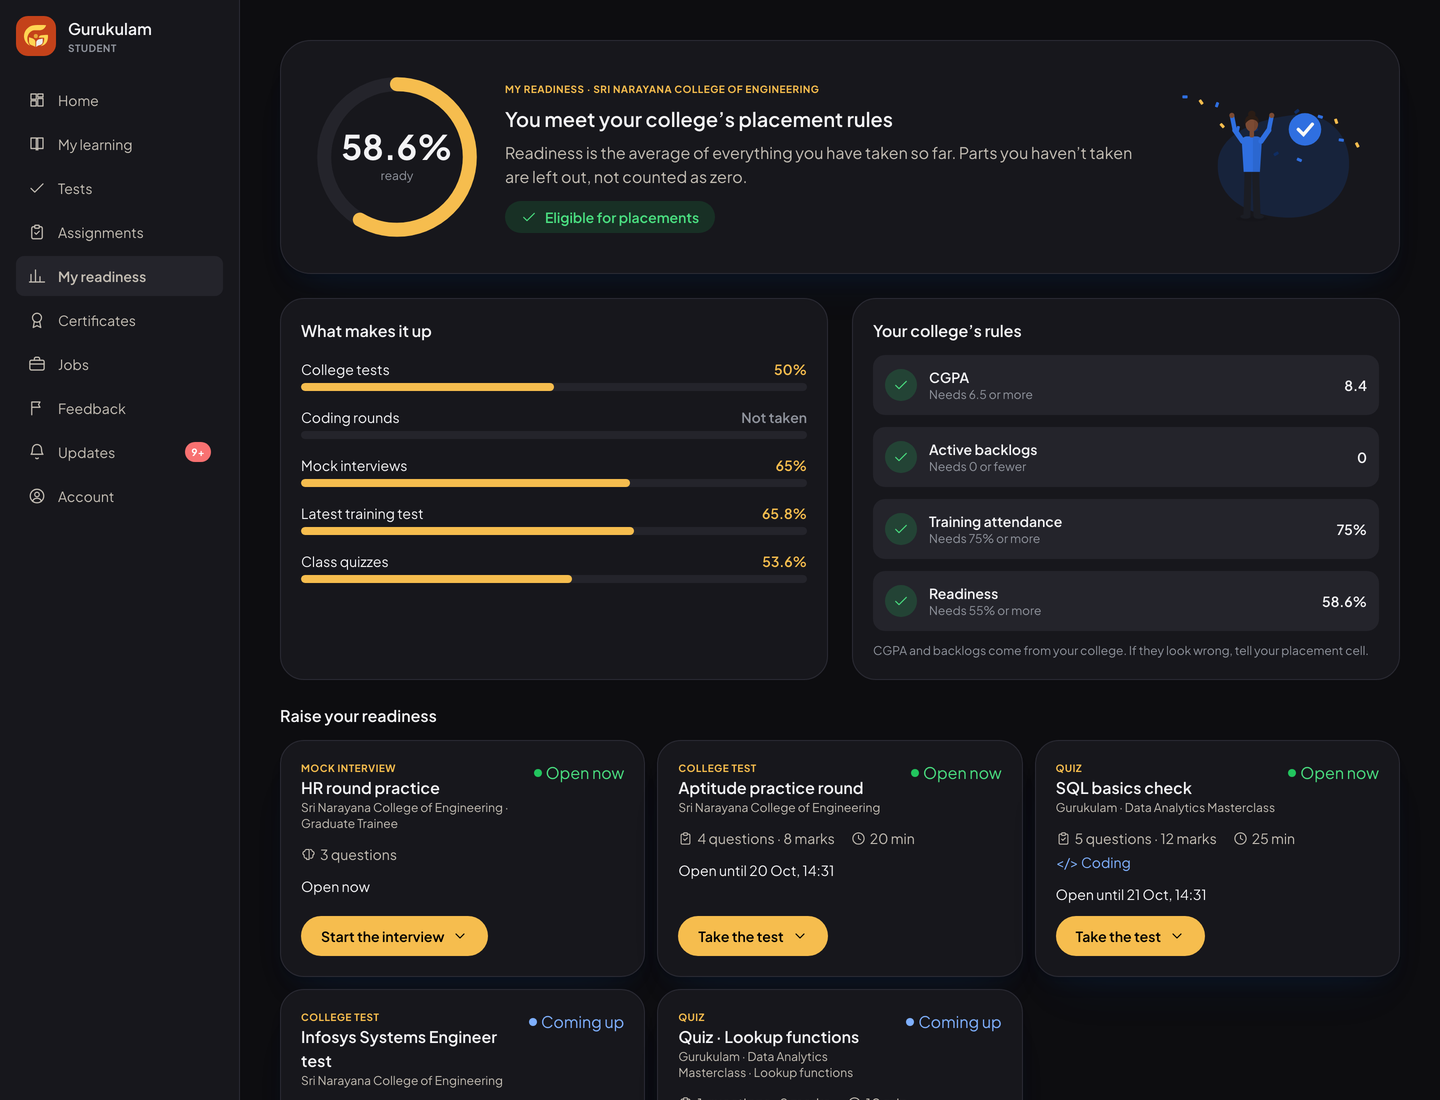Viewport: 1440px width, 1100px height.
Task: Click the My readiness bar chart icon
Action: 37,276
